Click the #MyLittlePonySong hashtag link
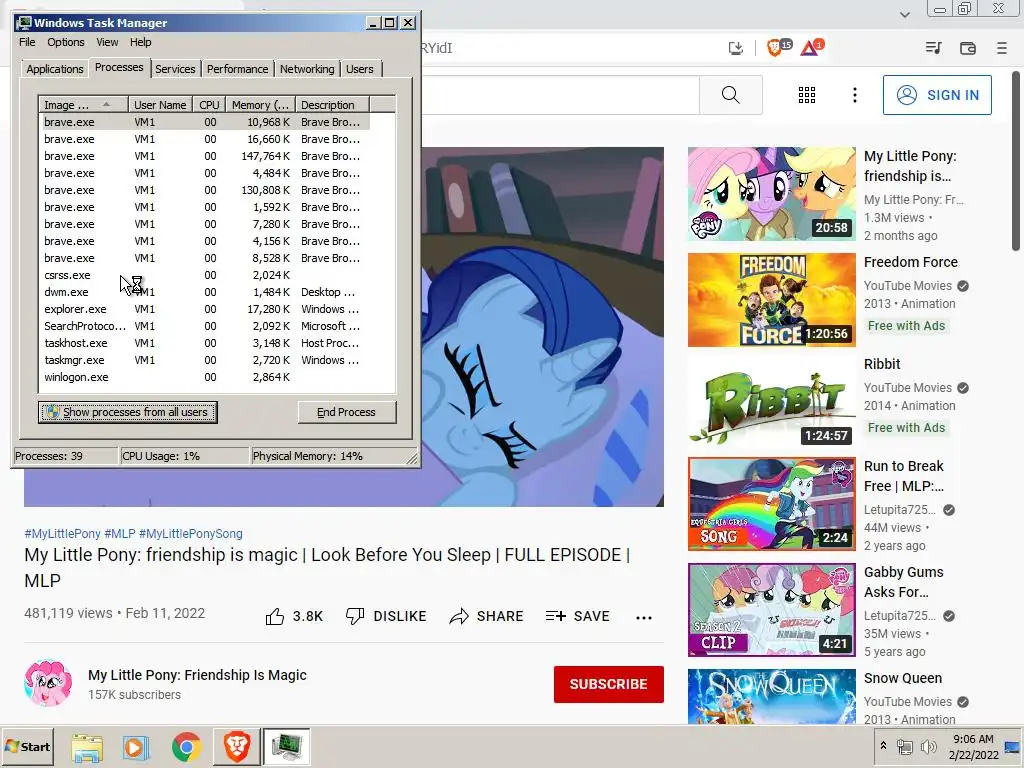The image size is (1024, 768). [191, 534]
